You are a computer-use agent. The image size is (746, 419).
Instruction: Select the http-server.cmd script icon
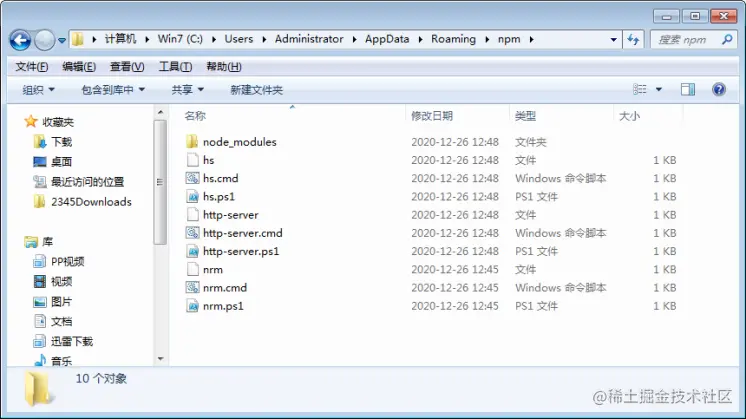tap(192, 233)
